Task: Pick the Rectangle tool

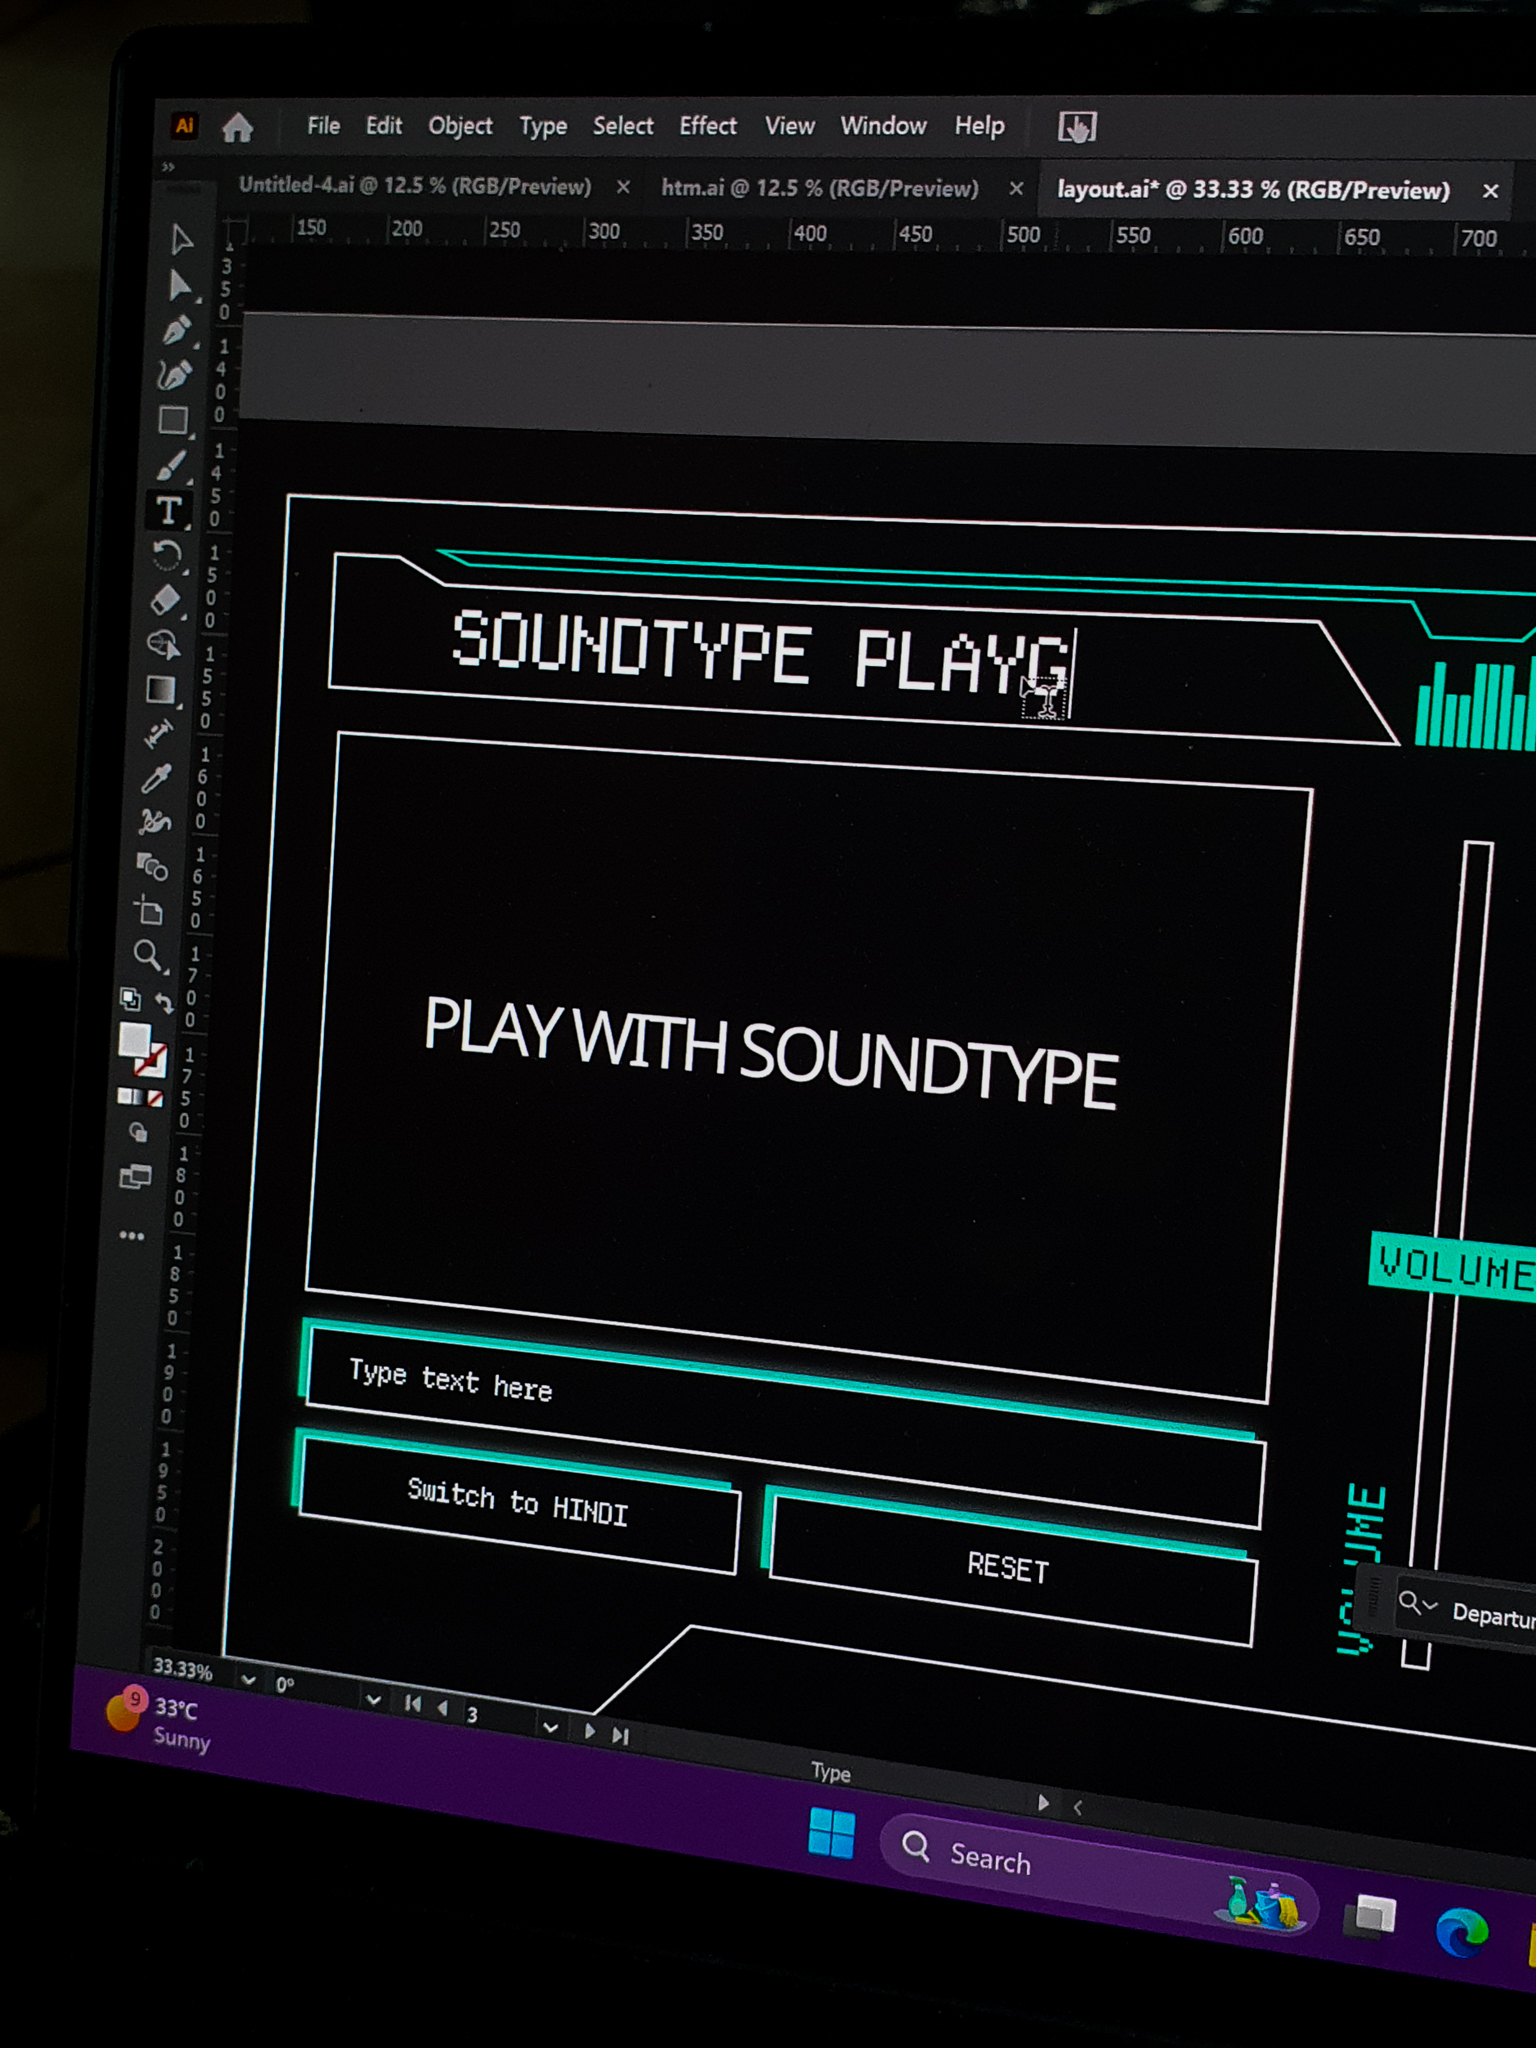Action: click(173, 420)
